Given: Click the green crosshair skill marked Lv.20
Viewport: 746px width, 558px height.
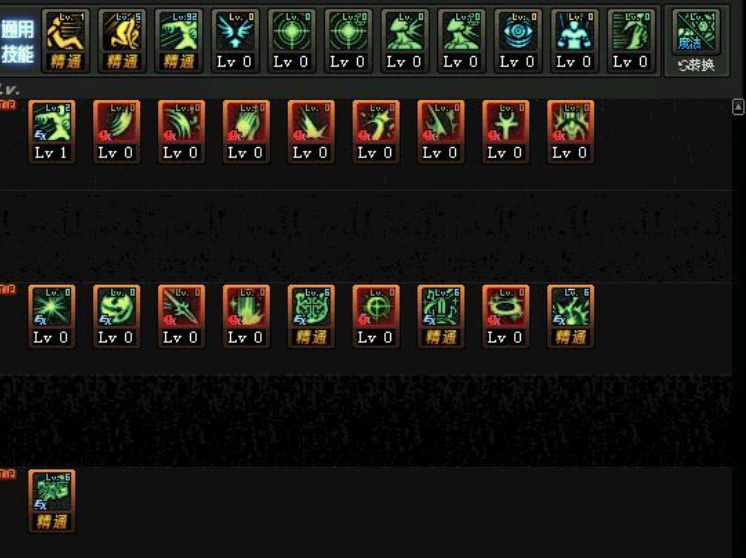Looking at the screenshot, I should (348, 40).
